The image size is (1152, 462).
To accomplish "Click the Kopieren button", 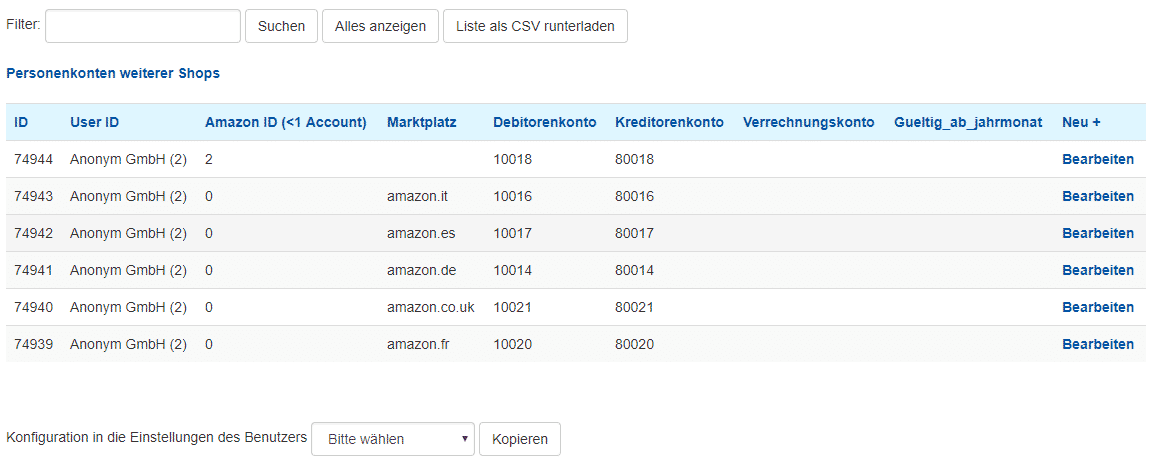I will 520,439.
